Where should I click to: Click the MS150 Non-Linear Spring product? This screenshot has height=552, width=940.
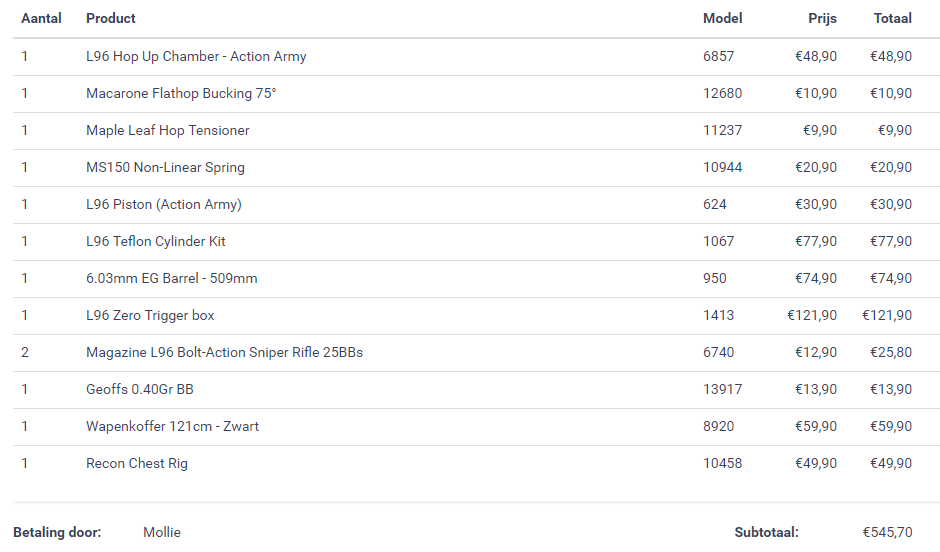(165, 167)
